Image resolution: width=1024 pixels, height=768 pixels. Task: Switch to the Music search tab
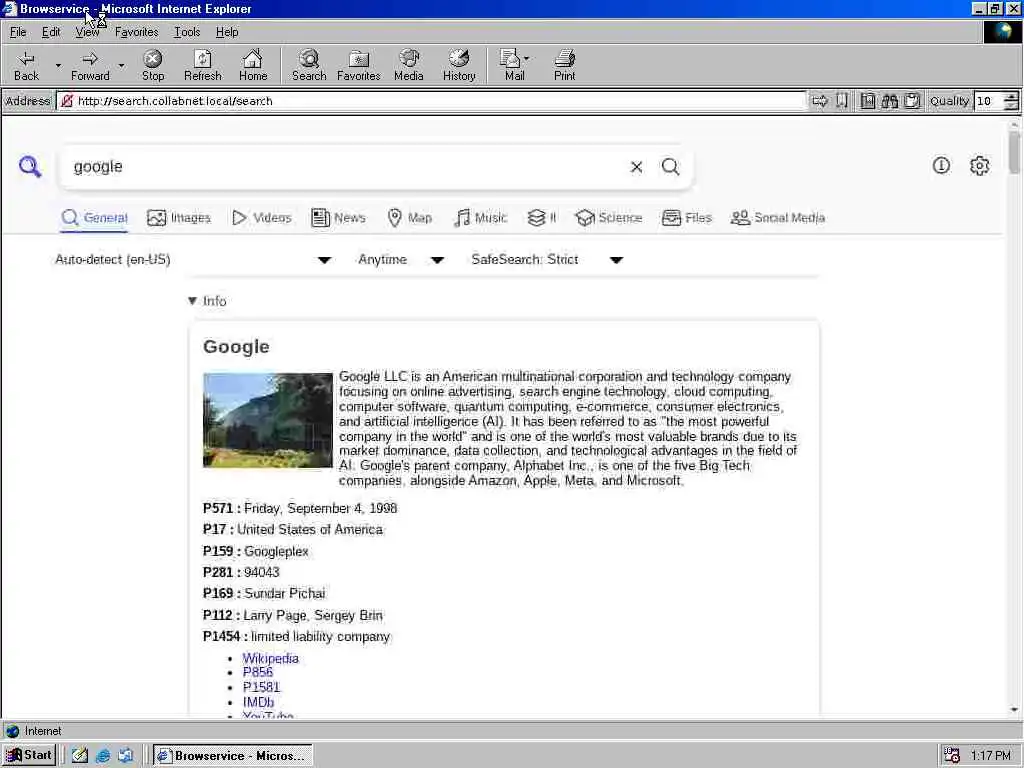pos(480,217)
